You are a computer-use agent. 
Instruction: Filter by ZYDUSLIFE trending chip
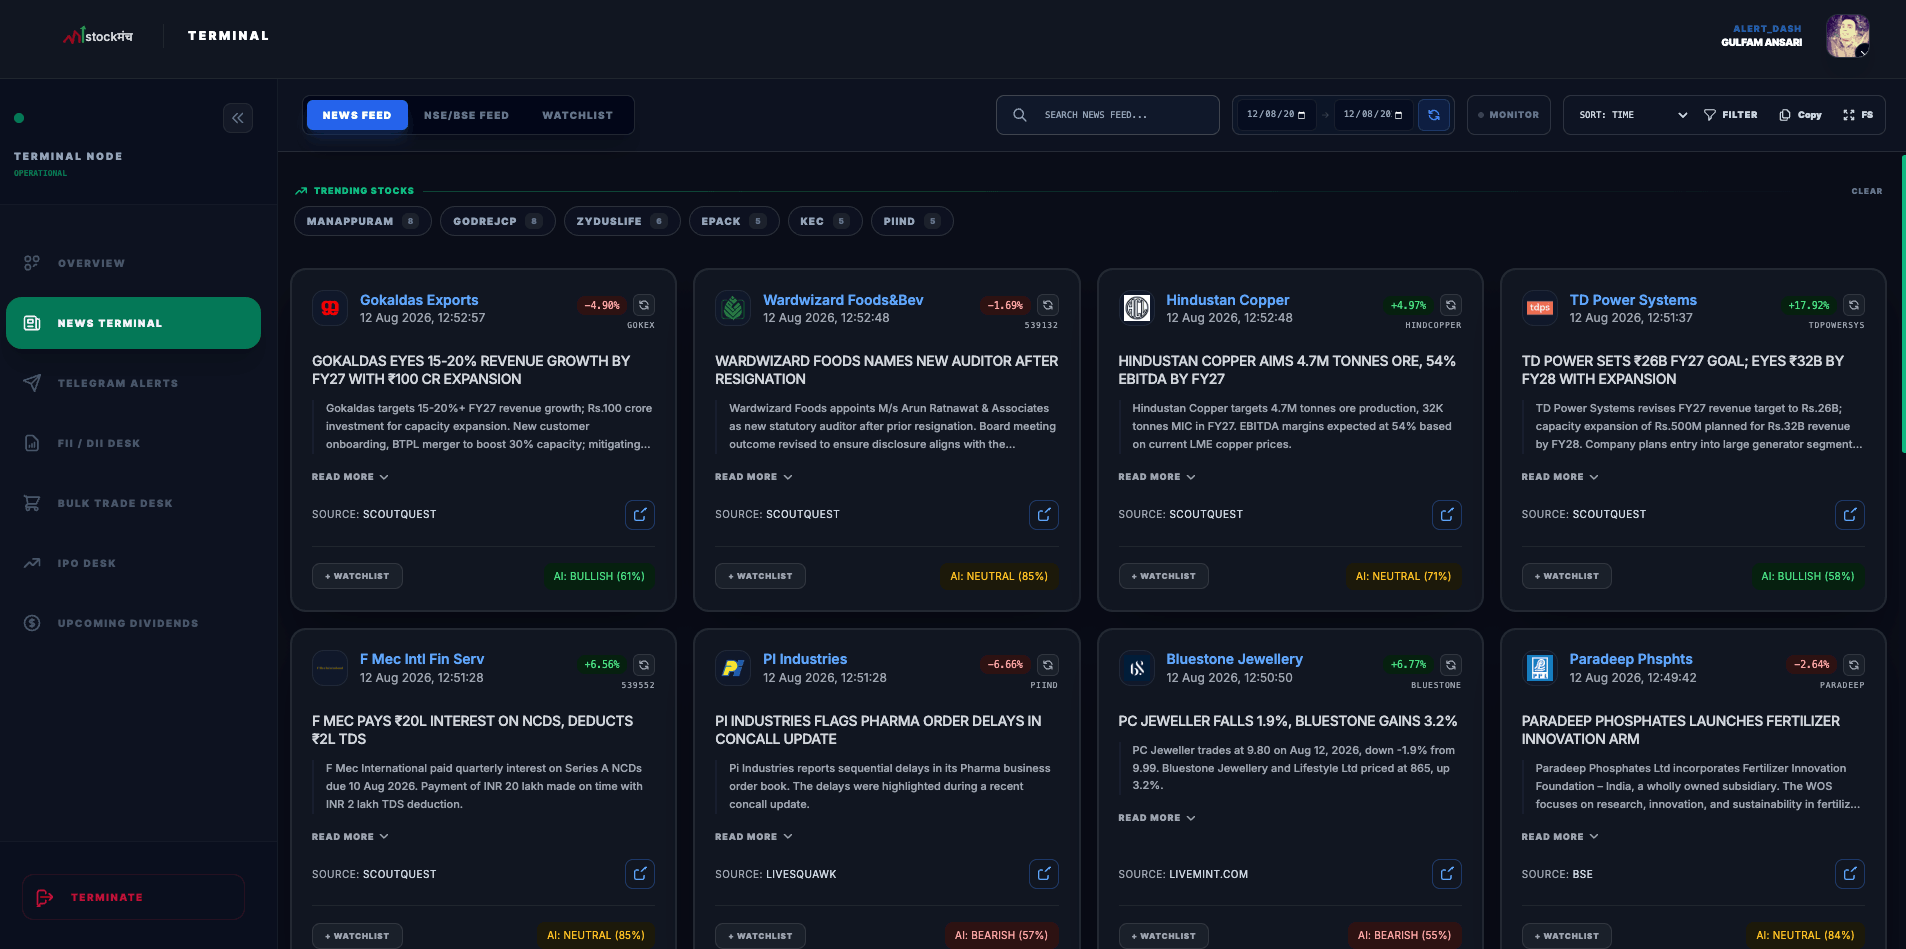click(622, 221)
